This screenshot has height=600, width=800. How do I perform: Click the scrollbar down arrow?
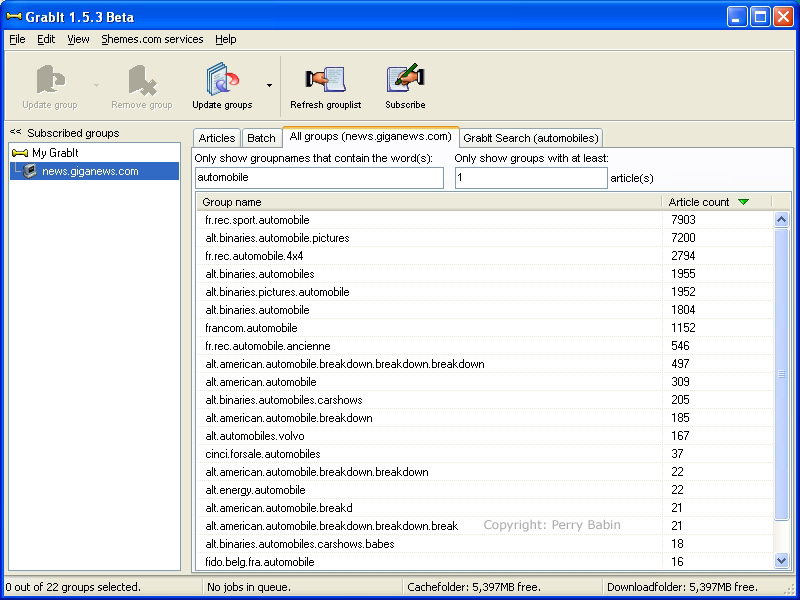pyautogui.click(x=782, y=561)
